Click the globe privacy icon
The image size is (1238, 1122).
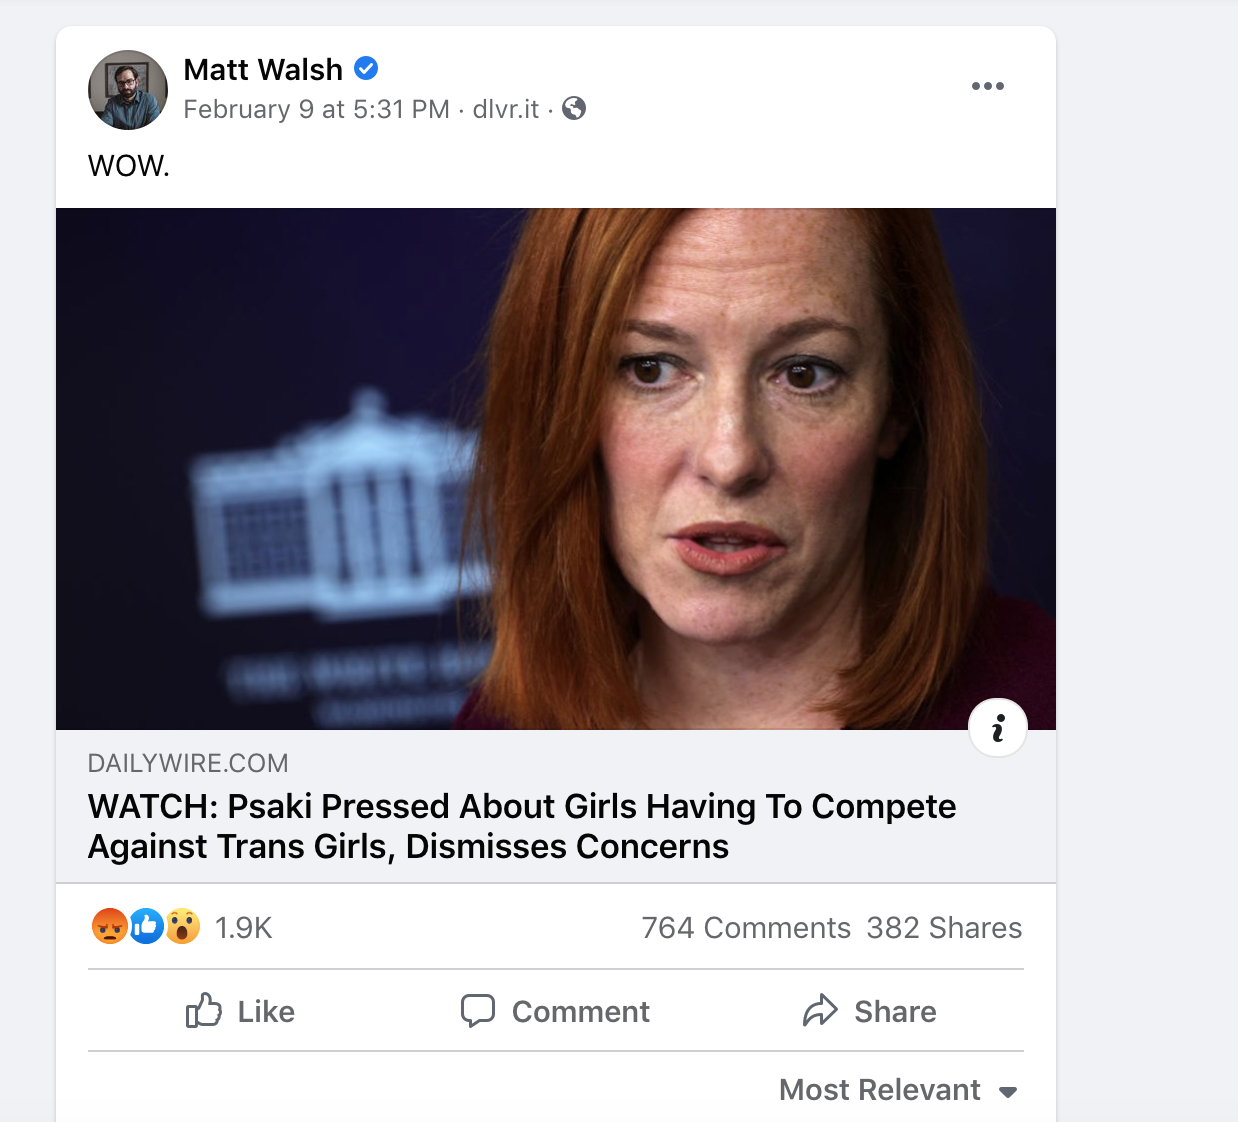point(573,108)
